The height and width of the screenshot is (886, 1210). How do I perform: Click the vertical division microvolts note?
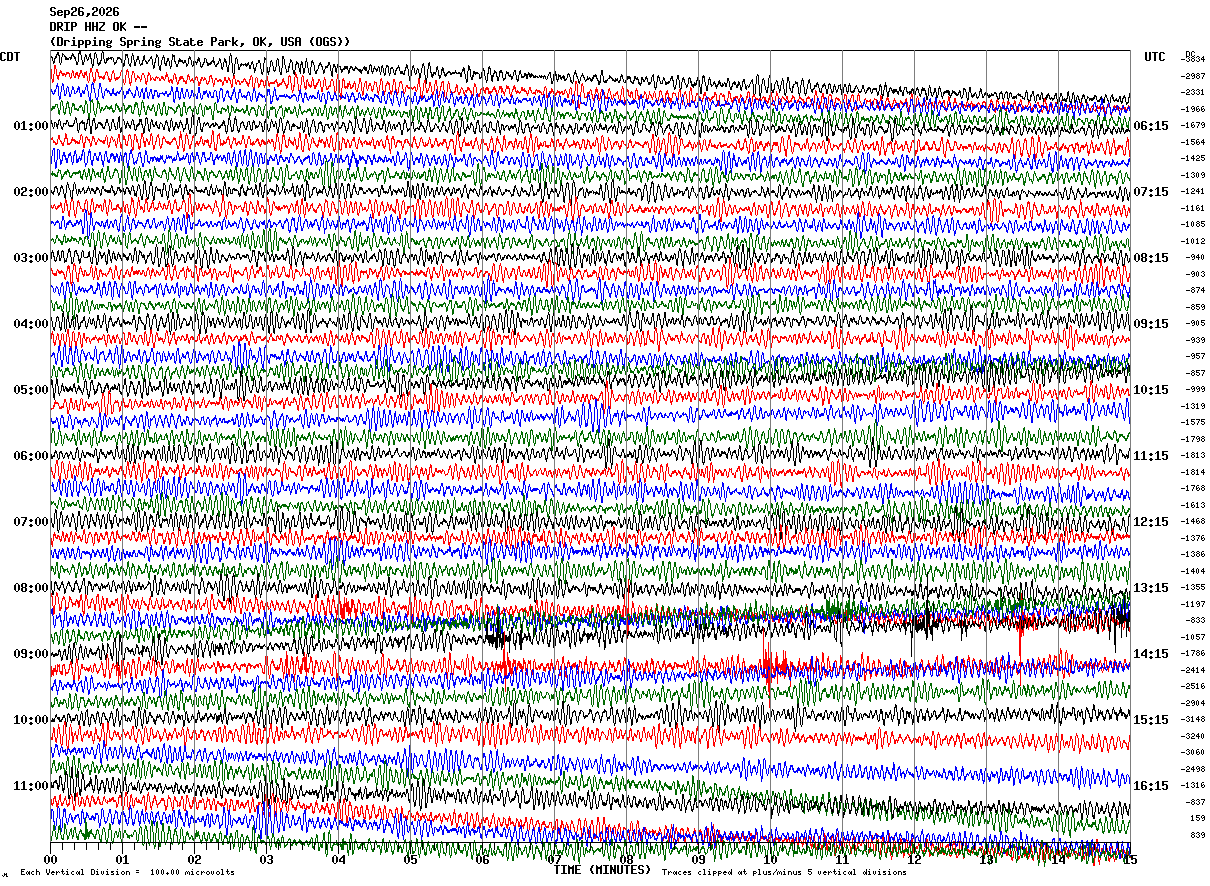(x=128, y=873)
